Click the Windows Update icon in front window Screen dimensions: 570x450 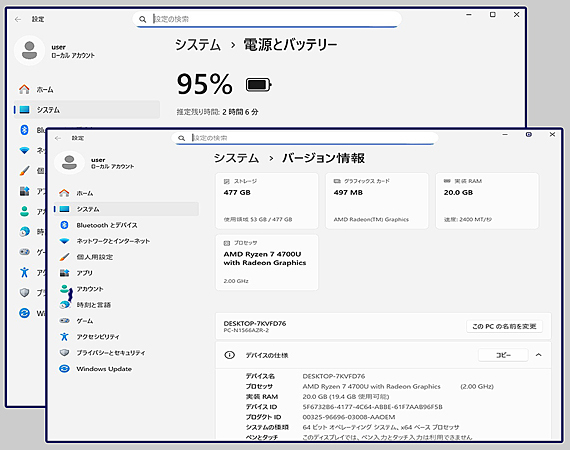pos(64,369)
